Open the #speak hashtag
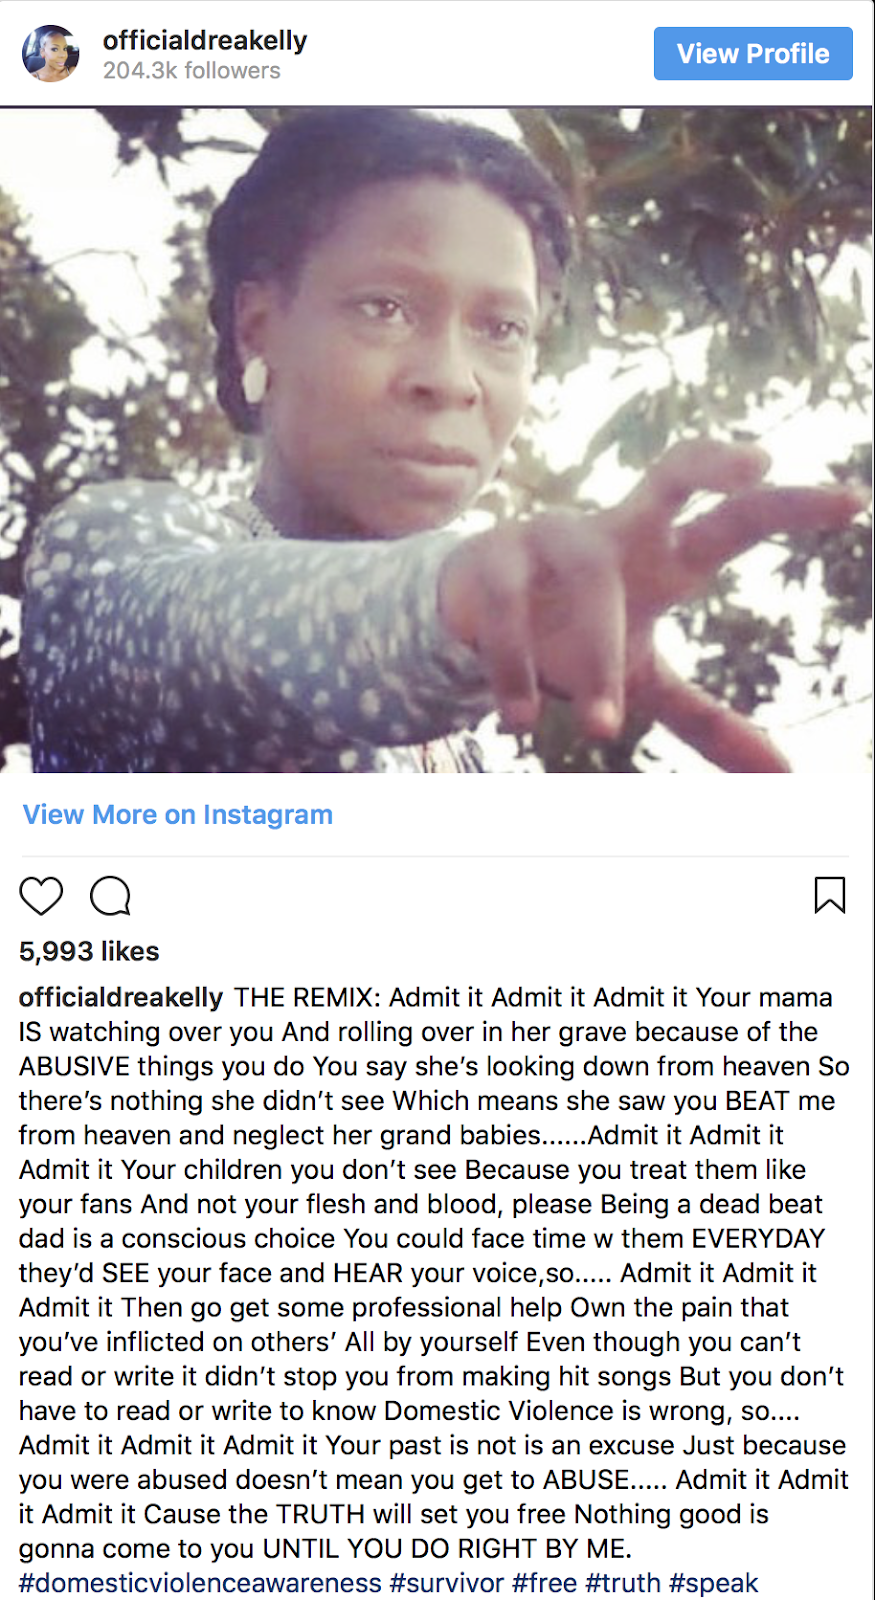 point(714,1584)
